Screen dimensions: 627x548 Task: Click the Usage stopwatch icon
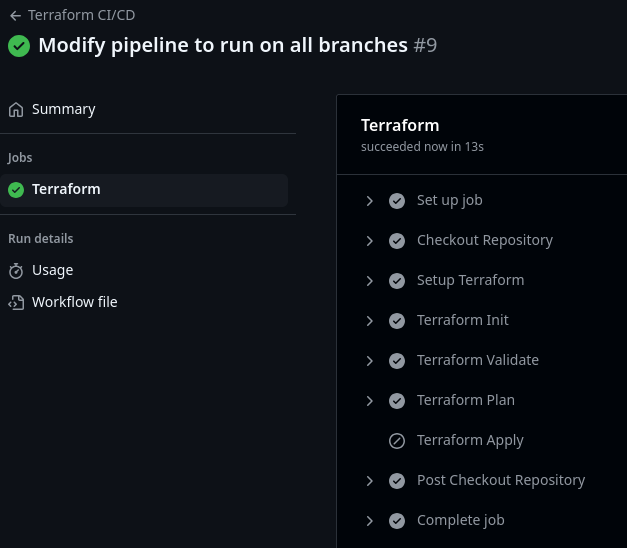(16, 271)
